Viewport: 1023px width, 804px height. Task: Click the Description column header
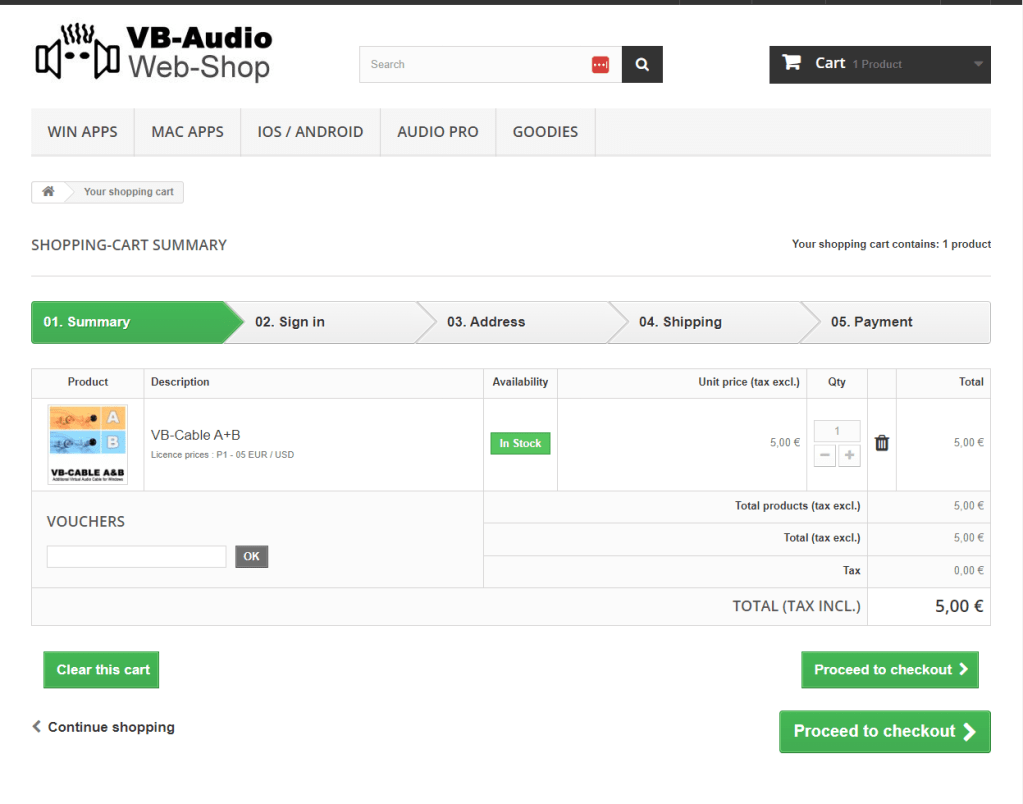coord(180,382)
